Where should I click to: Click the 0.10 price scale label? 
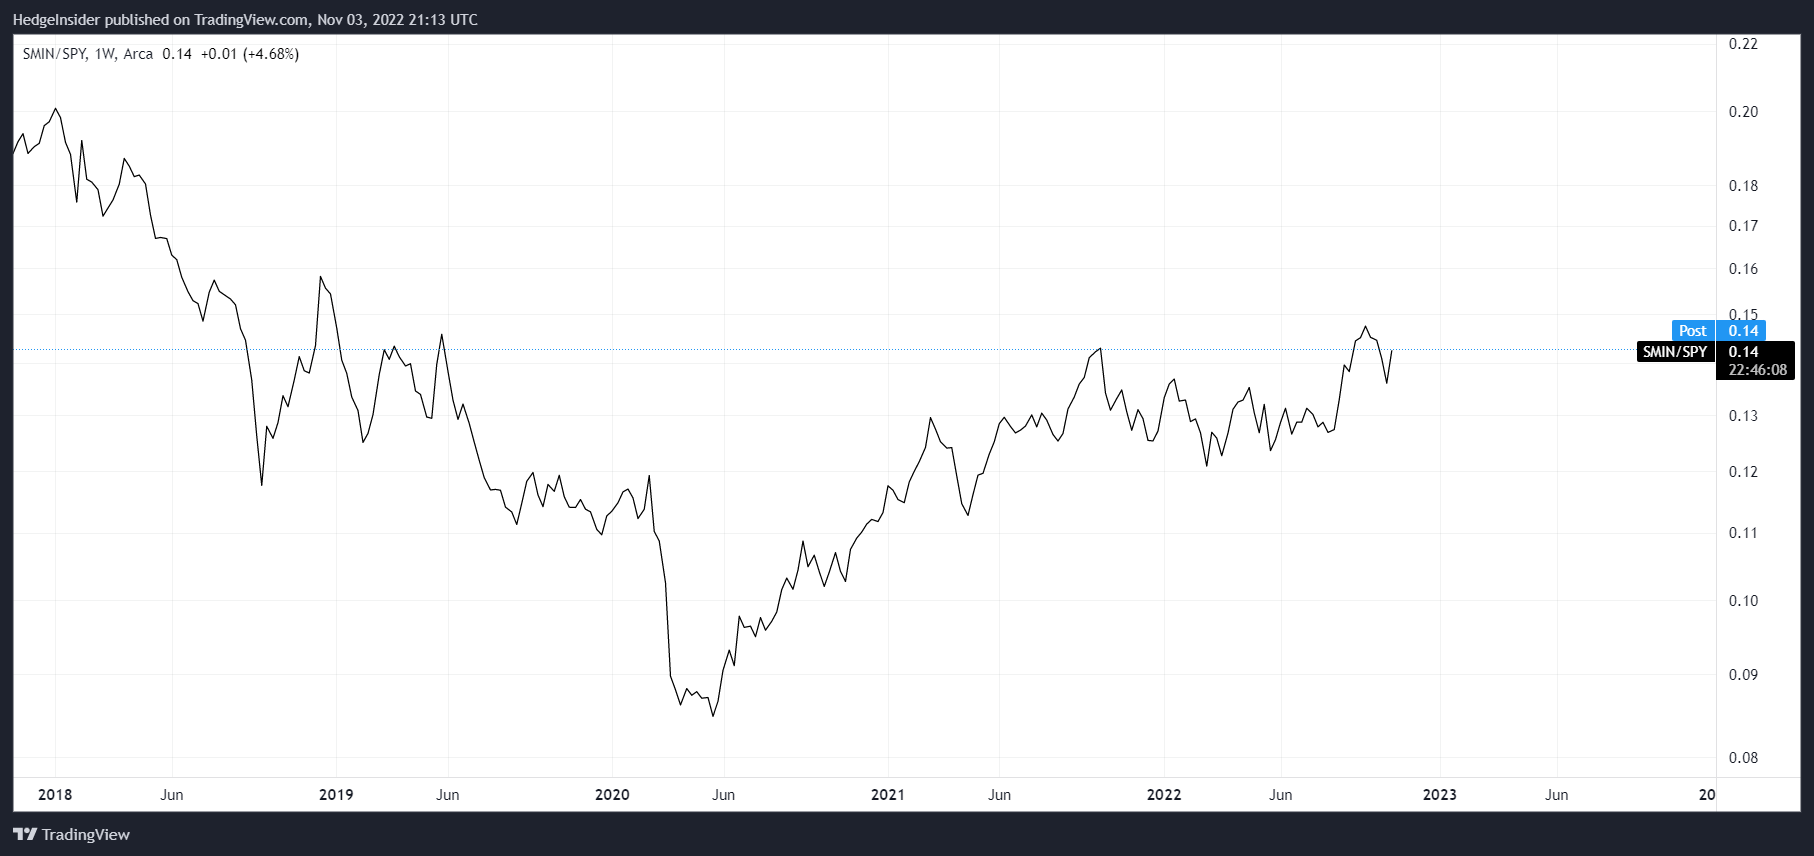coord(1743,601)
